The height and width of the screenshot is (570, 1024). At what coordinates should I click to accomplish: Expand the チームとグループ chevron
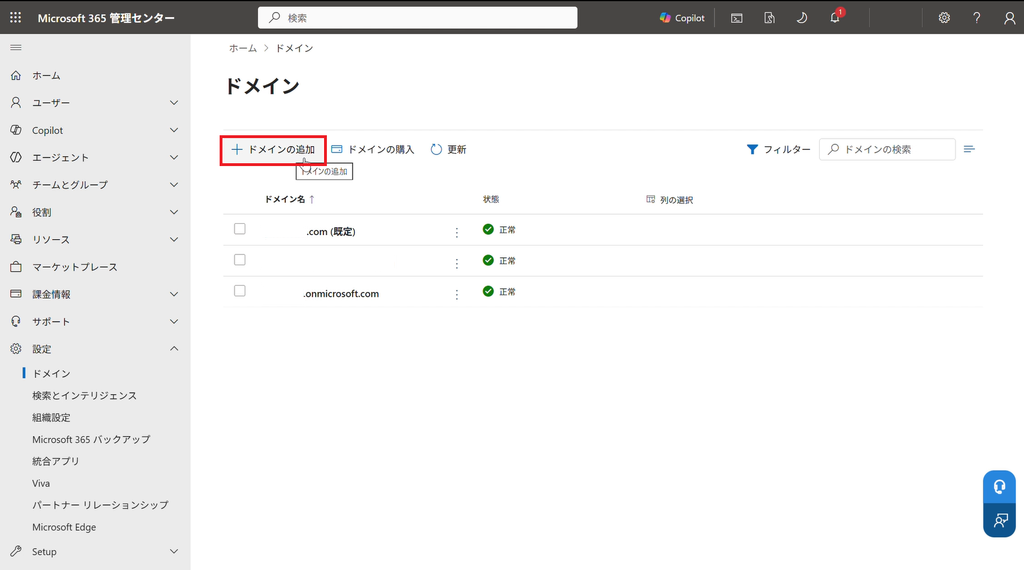pos(174,185)
